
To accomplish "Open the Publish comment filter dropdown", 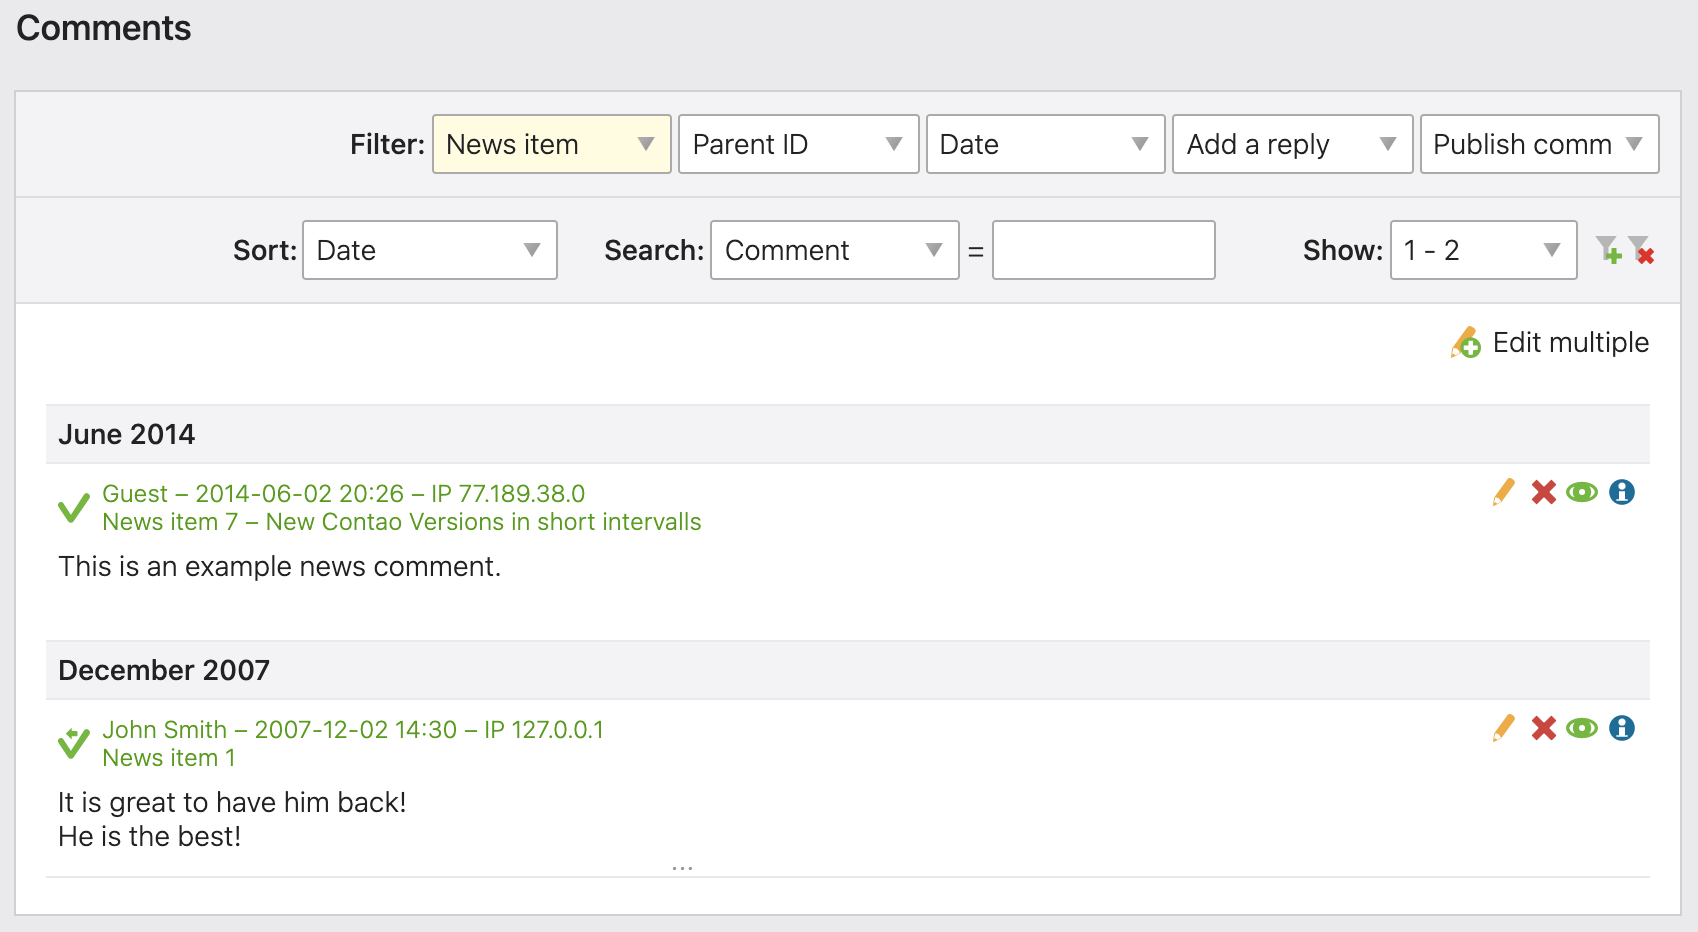I will 1540,144.
